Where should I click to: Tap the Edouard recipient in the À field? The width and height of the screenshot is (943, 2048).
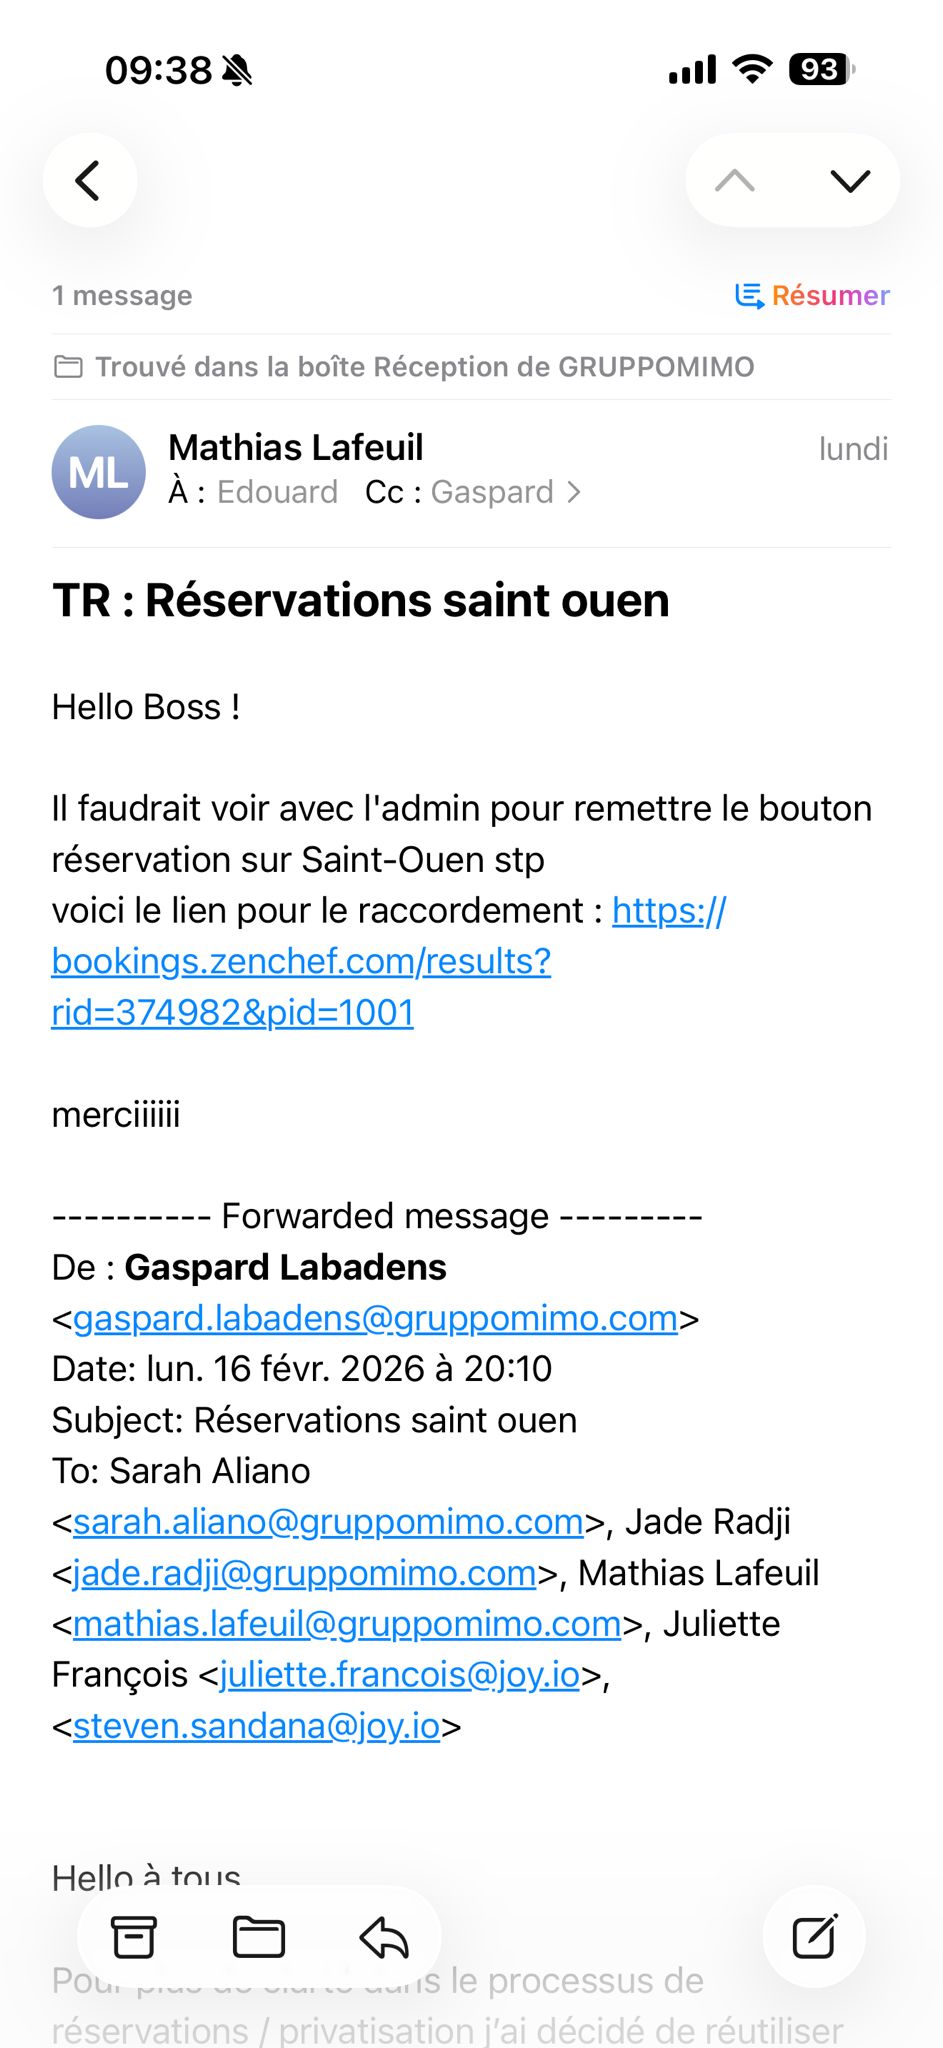(x=277, y=492)
